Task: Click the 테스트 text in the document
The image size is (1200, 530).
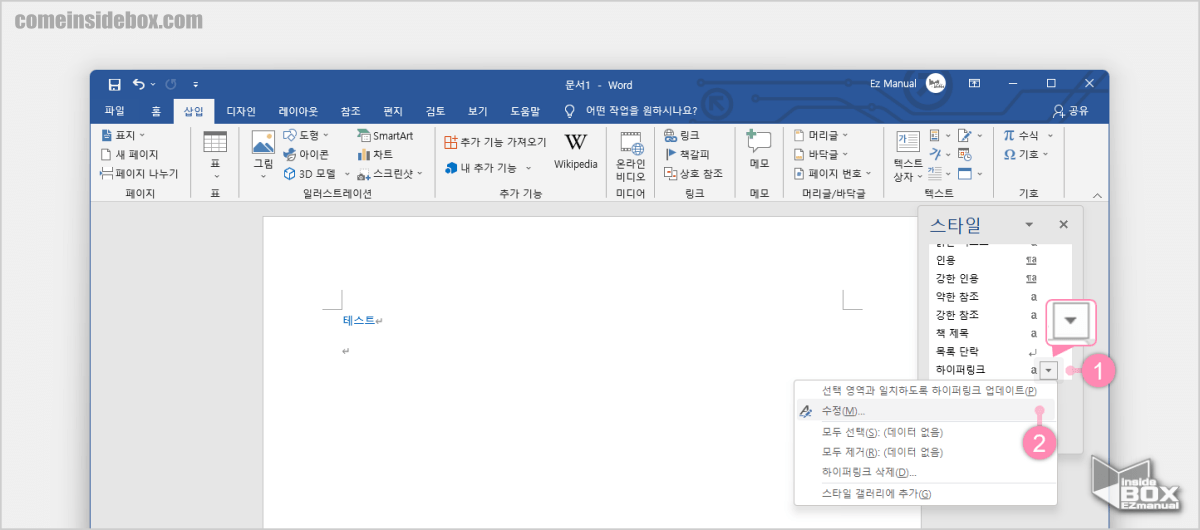Action: 359,320
